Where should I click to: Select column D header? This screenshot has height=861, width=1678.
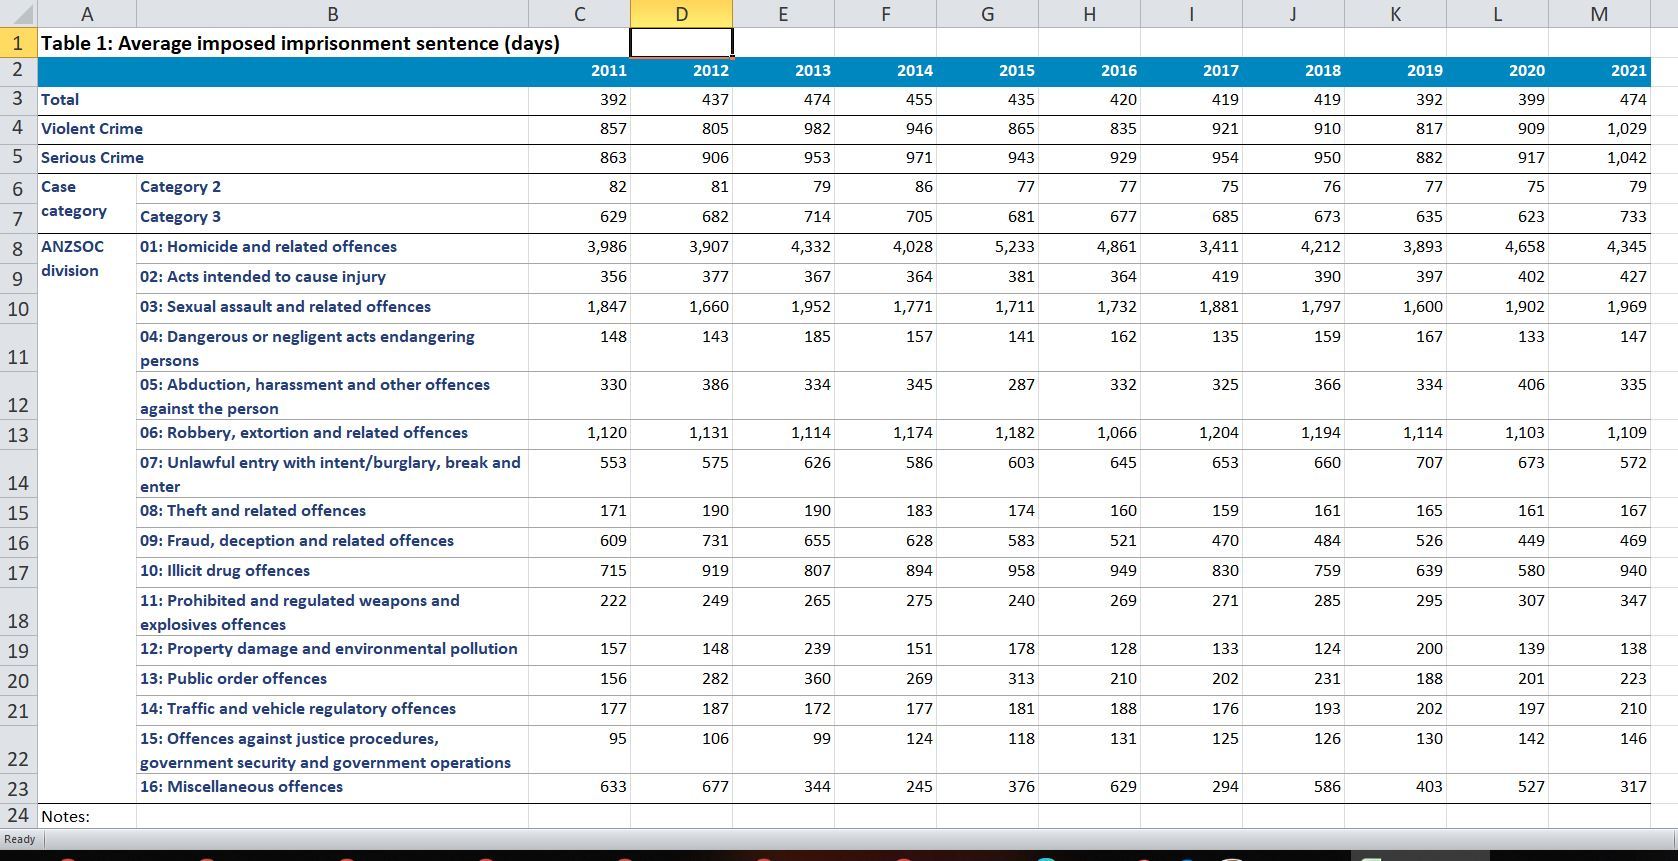point(681,14)
